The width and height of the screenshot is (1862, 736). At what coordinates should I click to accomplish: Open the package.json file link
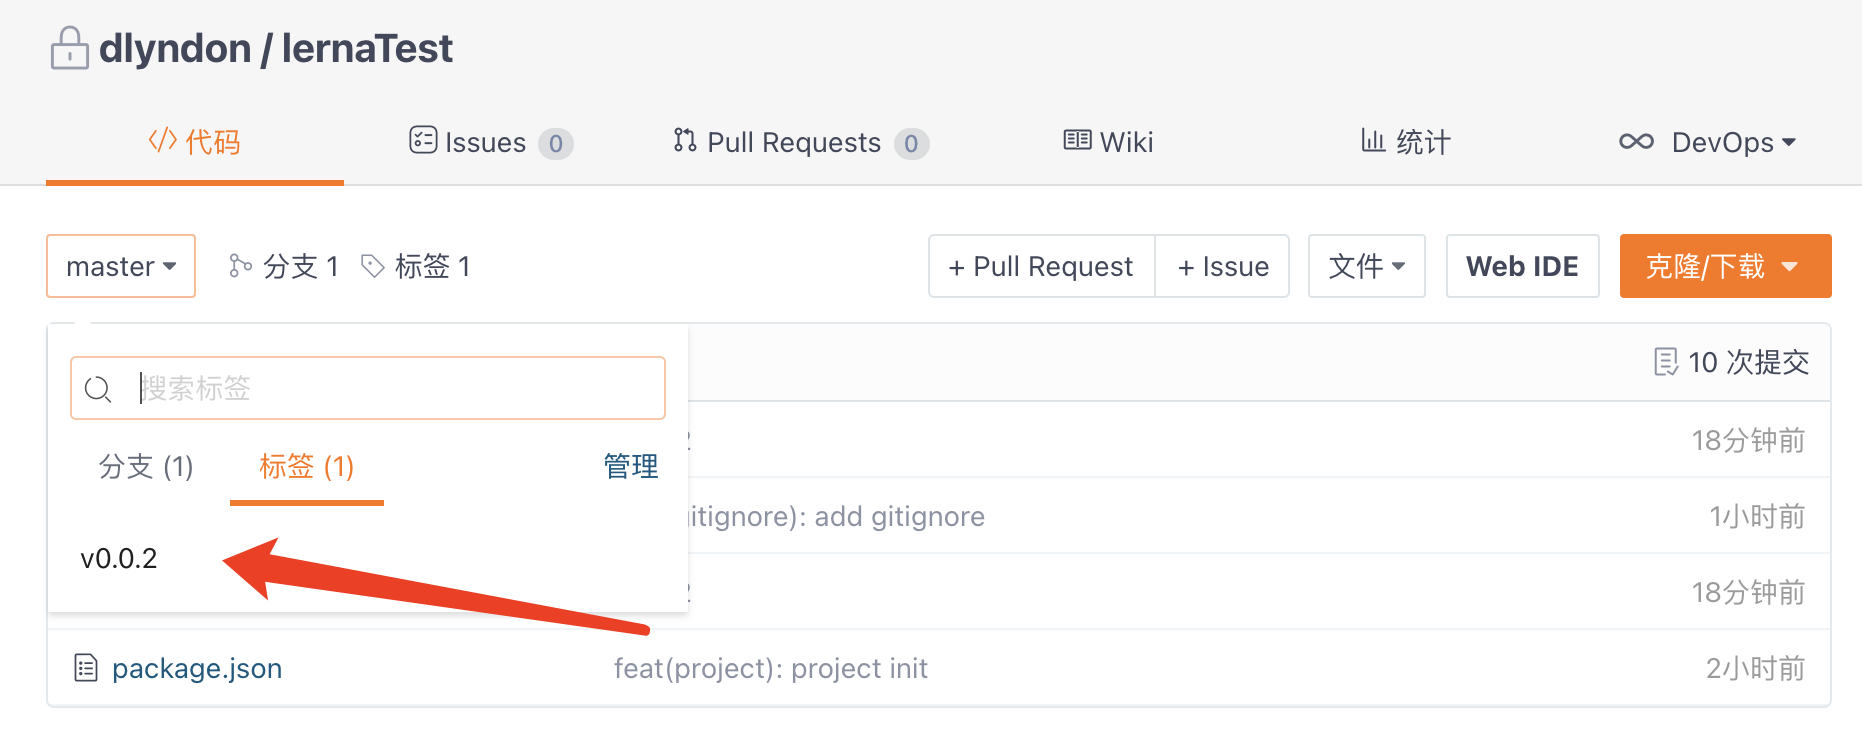tap(197, 668)
